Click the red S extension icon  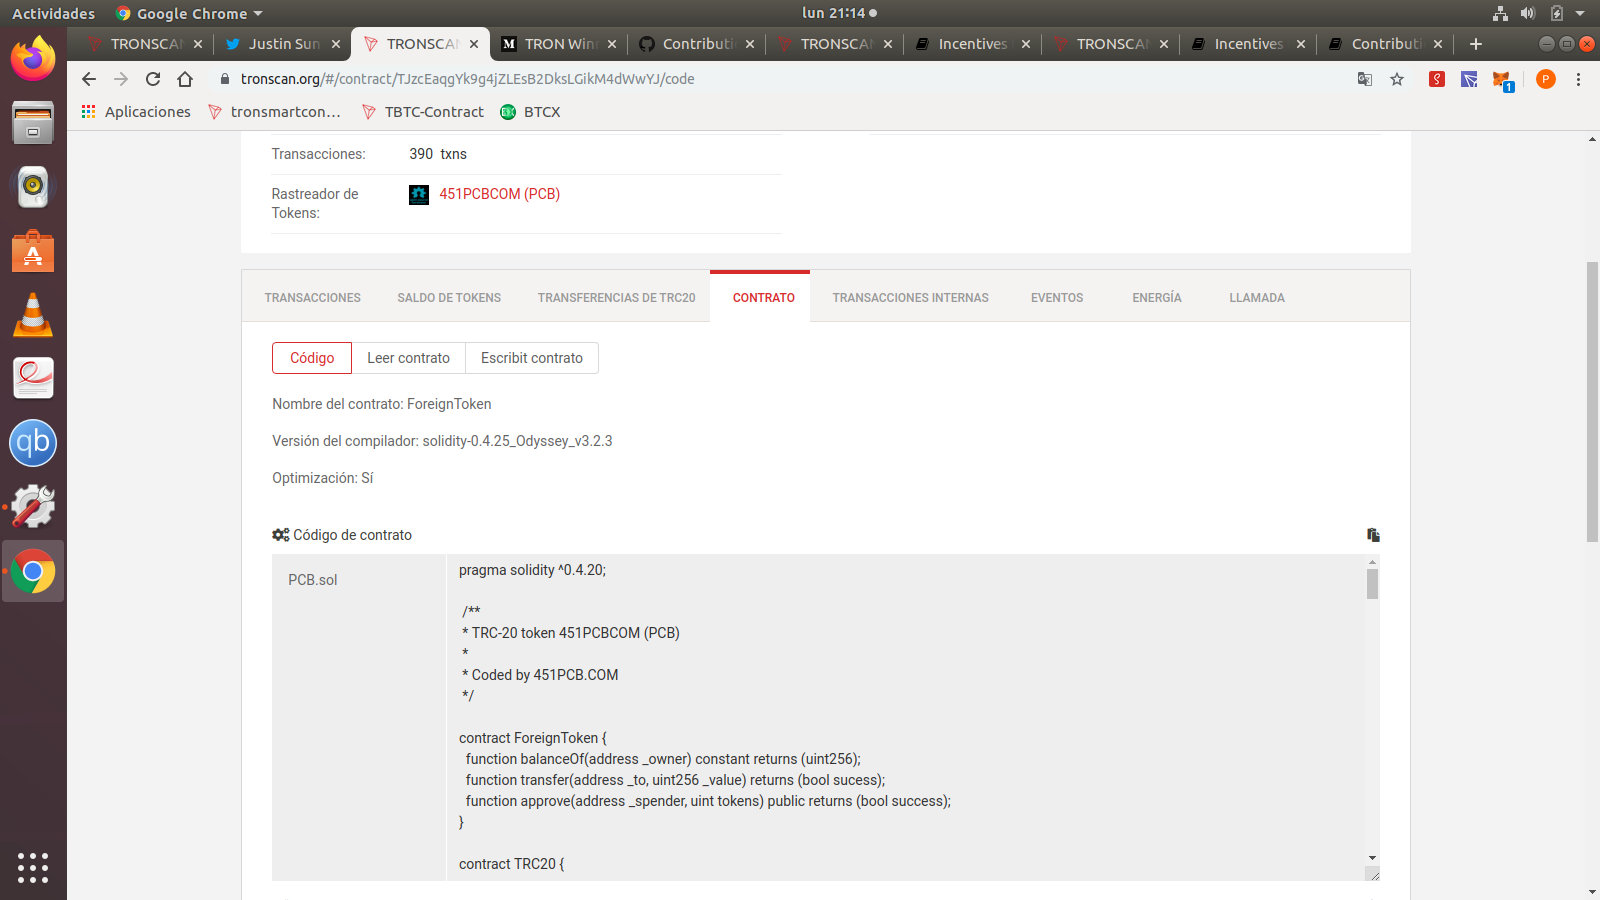coord(1436,78)
